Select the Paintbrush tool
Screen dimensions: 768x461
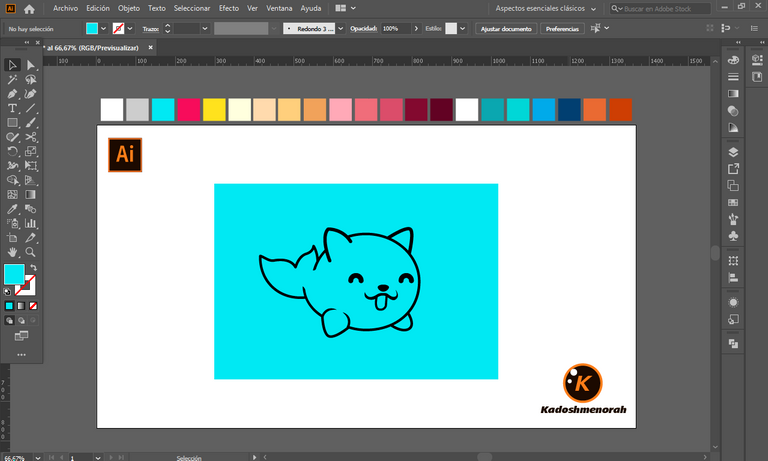pyautogui.click(x=30, y=122)
